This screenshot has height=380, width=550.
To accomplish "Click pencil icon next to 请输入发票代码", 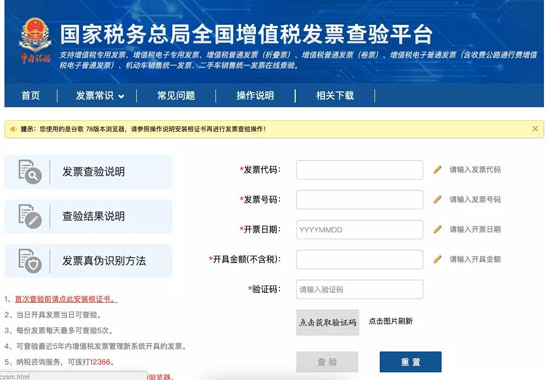I will pos(437,170).
